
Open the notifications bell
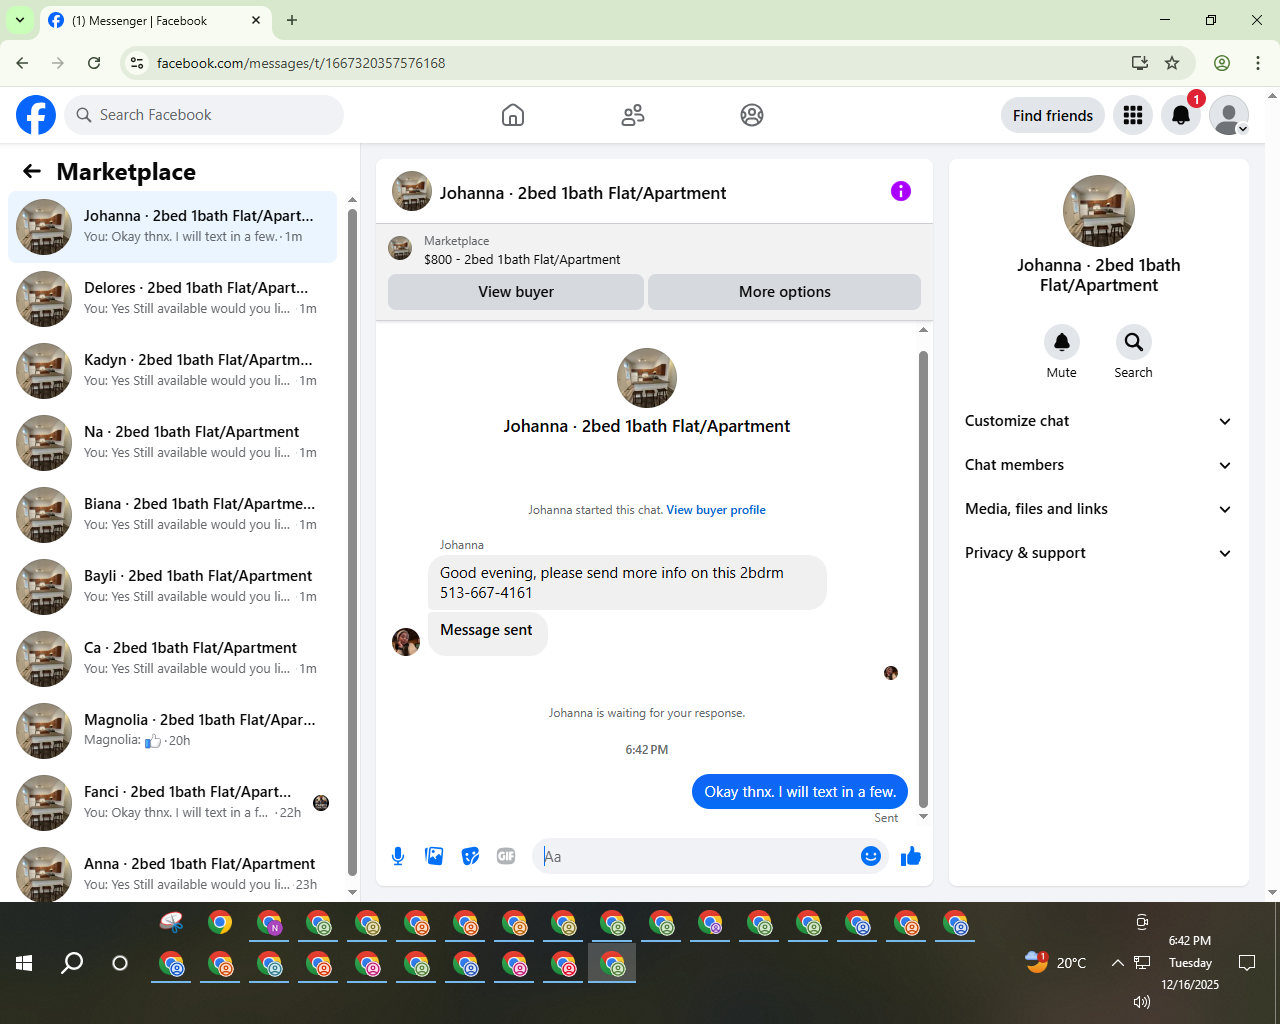click(x=1181, y=115)
